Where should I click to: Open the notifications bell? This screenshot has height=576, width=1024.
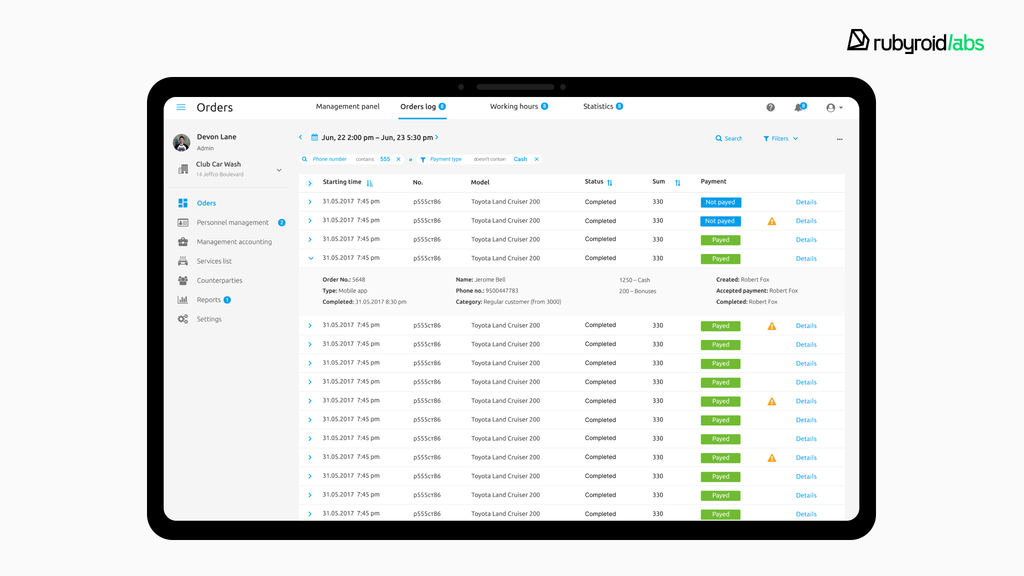pyautogui.click(x=799, y=107)
